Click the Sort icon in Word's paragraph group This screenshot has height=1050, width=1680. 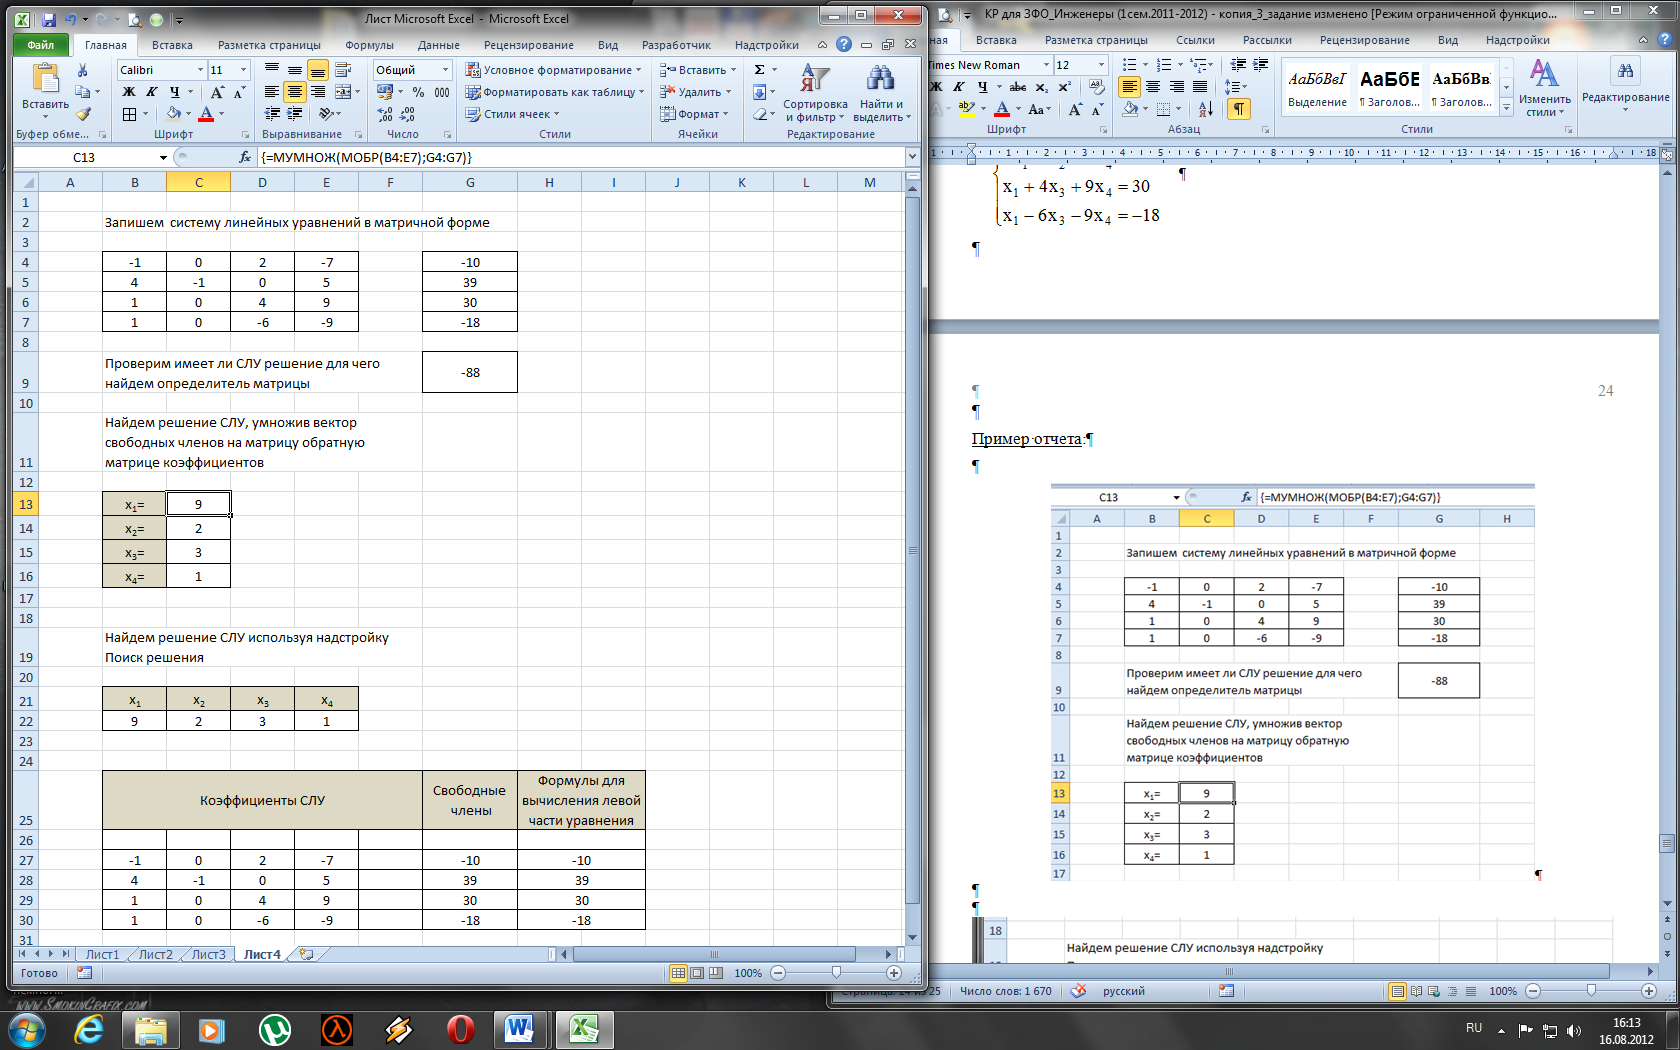tap(1206, 109)
